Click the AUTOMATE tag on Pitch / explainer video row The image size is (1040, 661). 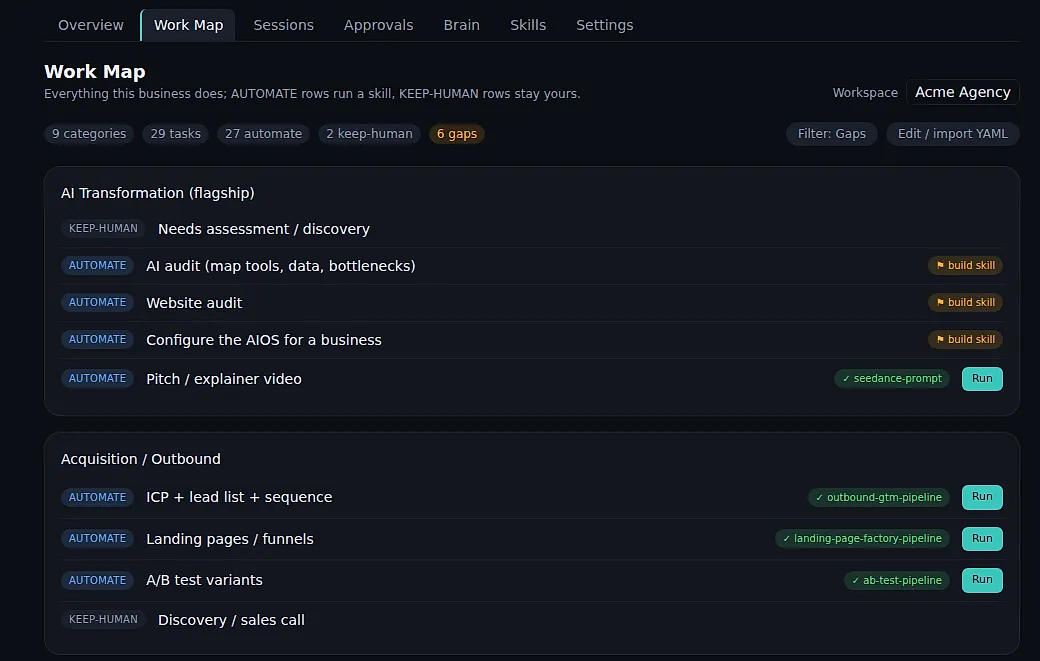pyautogui.click(x=97, y=379)
